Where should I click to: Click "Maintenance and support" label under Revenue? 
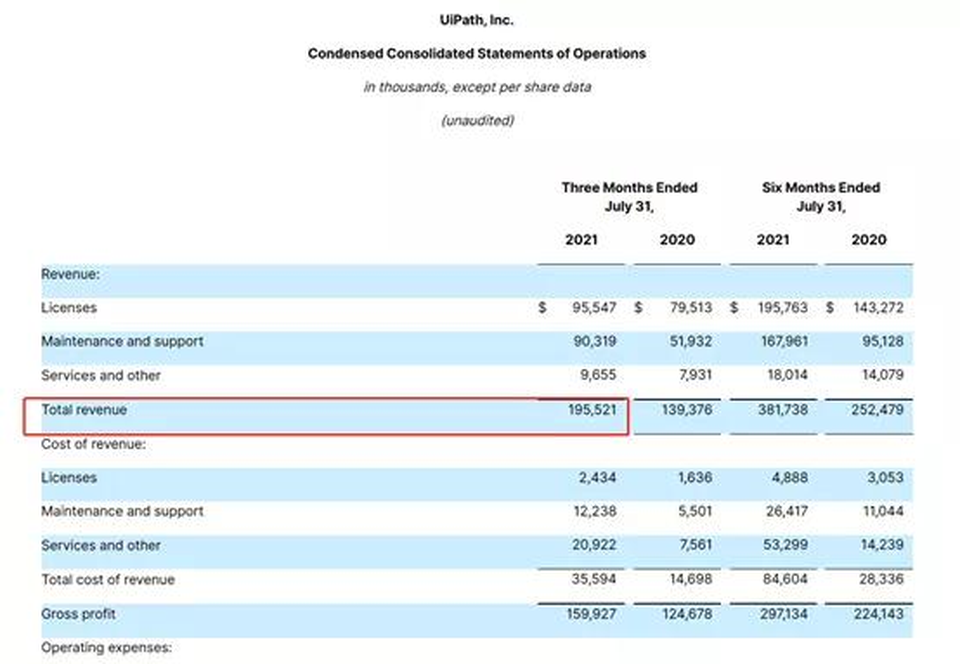click(122, 341)
